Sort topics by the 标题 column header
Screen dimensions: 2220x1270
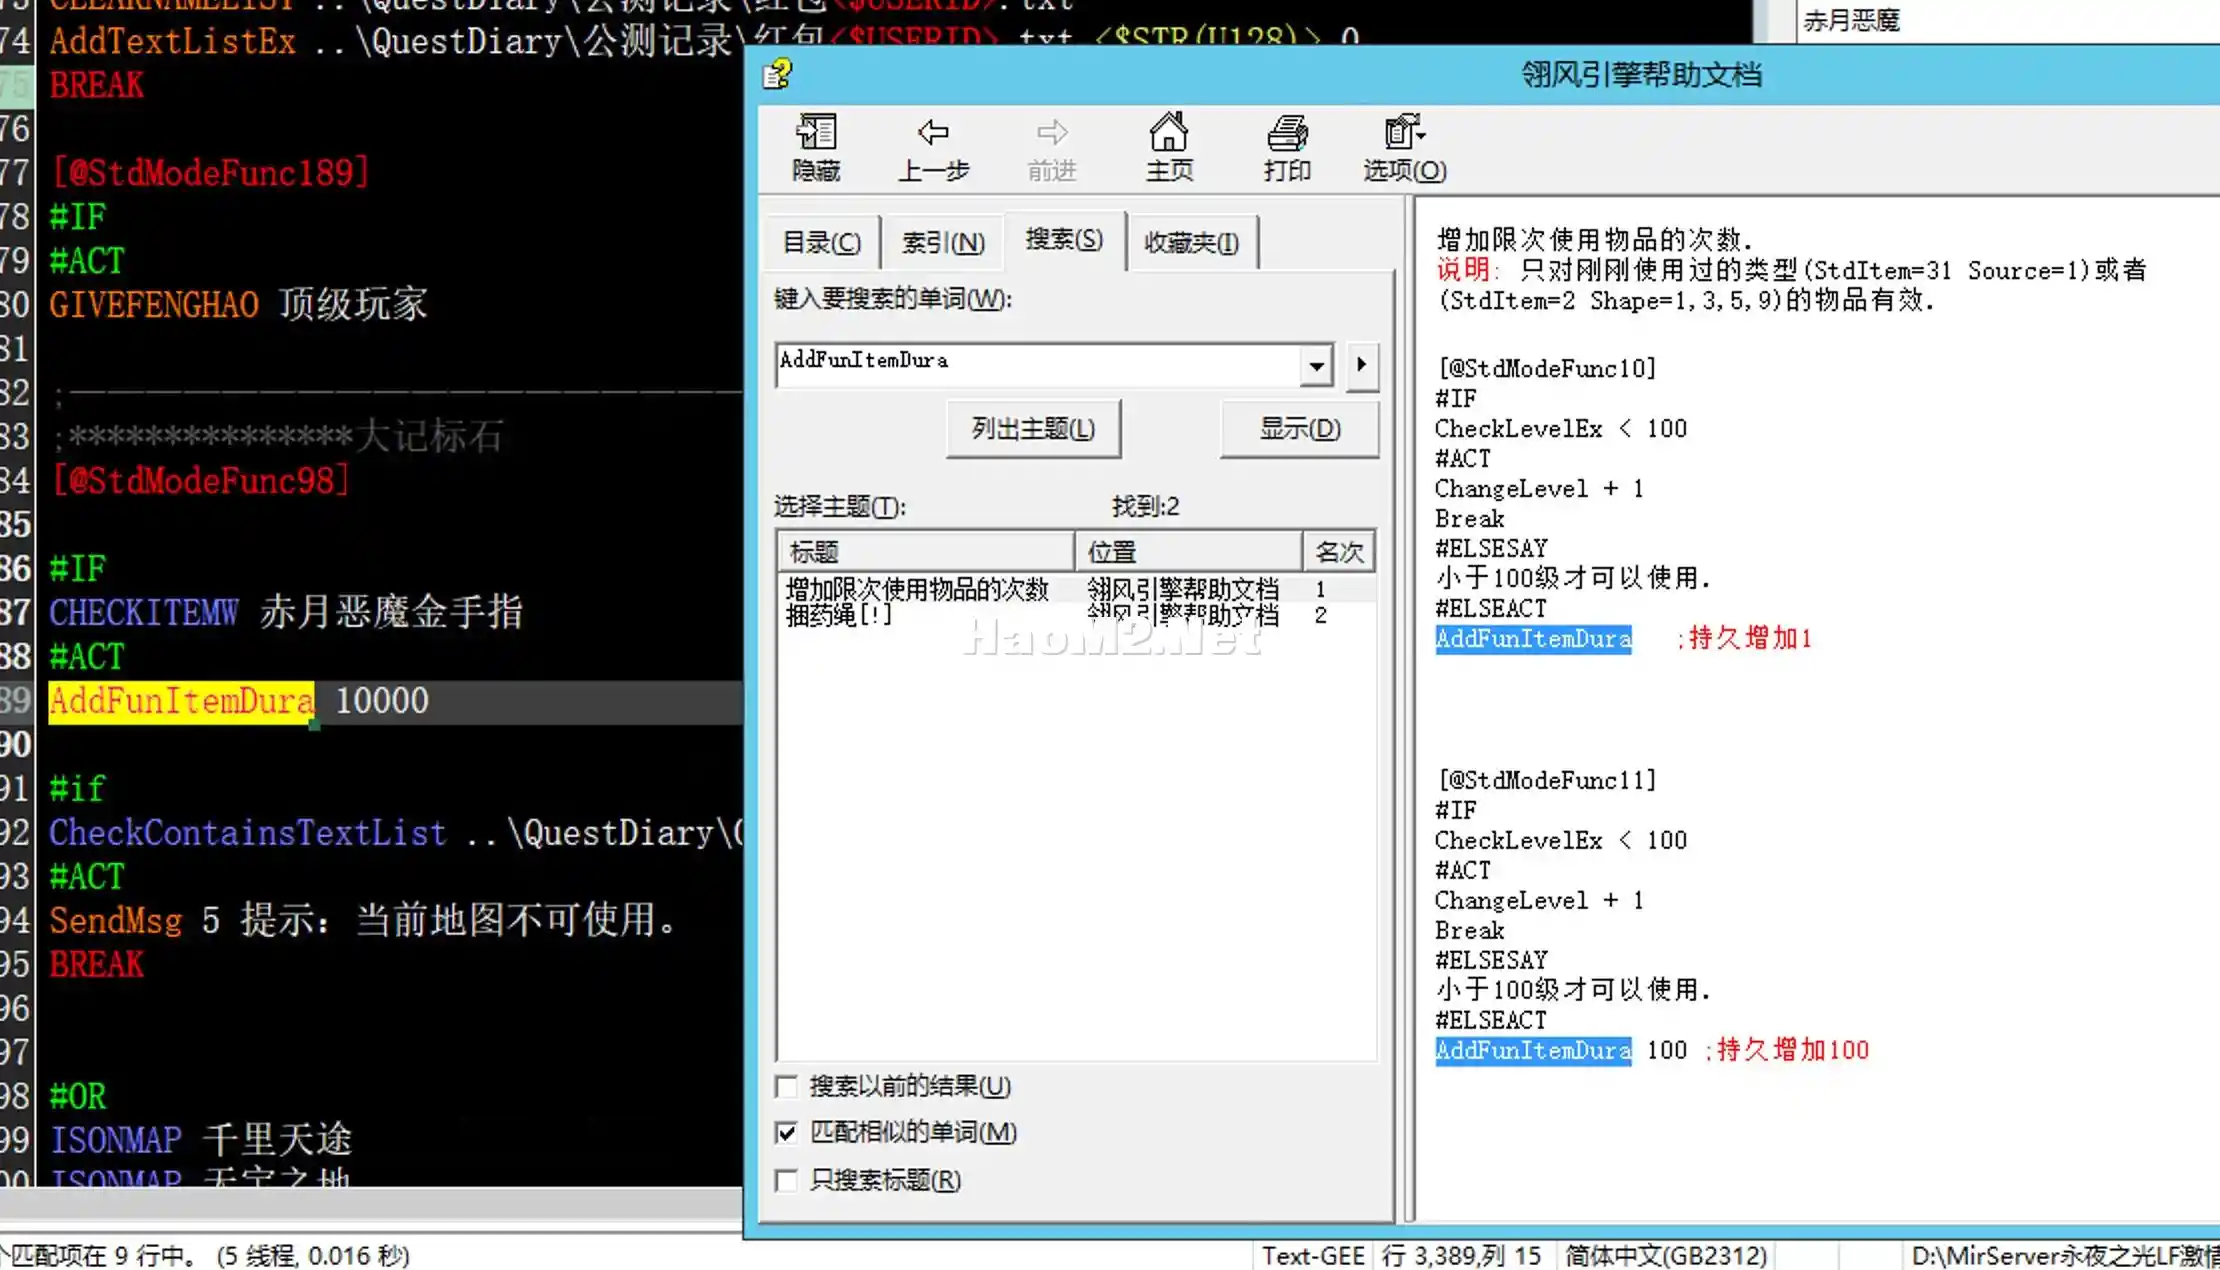pyautogui.click(x=926, y=551)
